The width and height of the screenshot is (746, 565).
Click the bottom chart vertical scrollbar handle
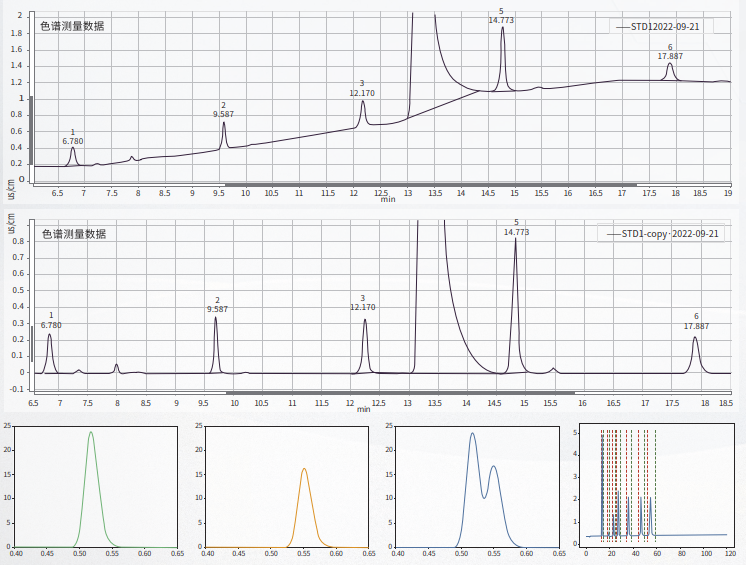(30, 343)
